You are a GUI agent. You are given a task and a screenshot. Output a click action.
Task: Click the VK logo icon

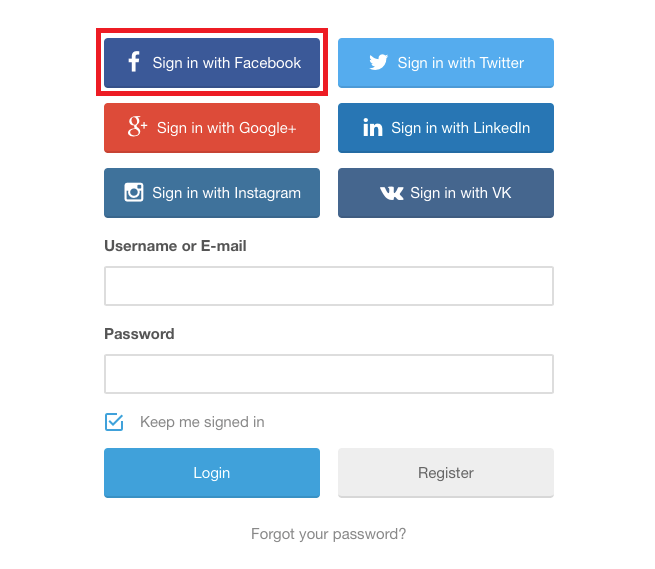pyautogui.click(x=392, y=193)
